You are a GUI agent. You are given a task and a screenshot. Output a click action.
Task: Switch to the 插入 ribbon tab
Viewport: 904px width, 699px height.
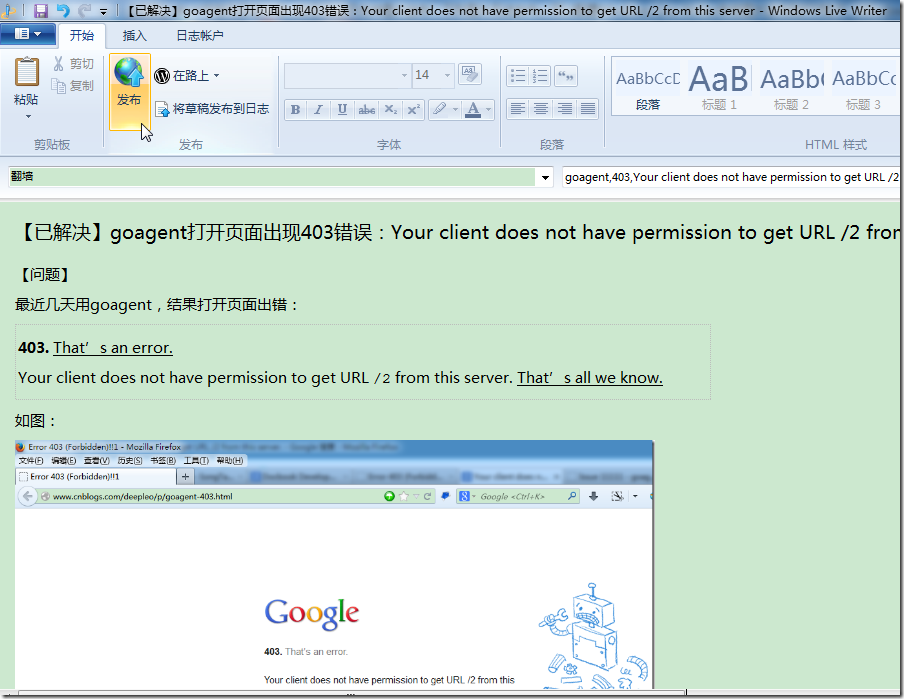(134, 36)
